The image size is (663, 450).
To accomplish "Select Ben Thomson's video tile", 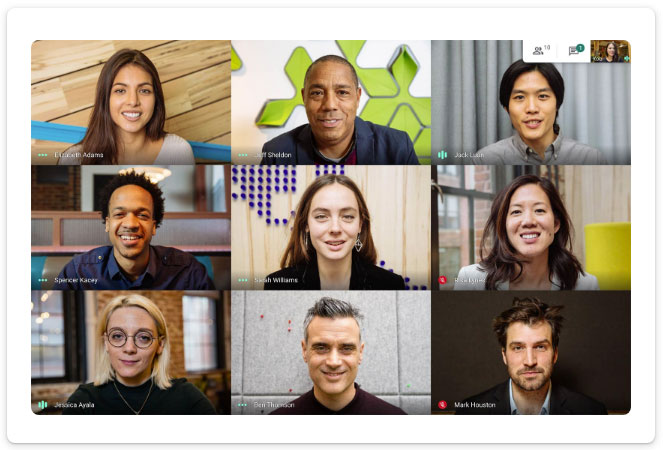I will pyautogui.click(x=331, y=352).
